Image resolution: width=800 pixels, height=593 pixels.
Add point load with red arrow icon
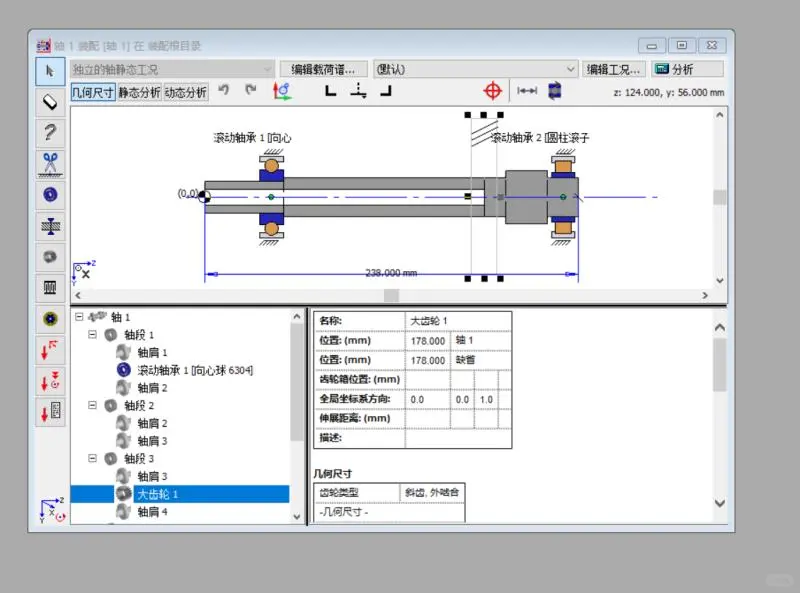click(x=50, y=350)
